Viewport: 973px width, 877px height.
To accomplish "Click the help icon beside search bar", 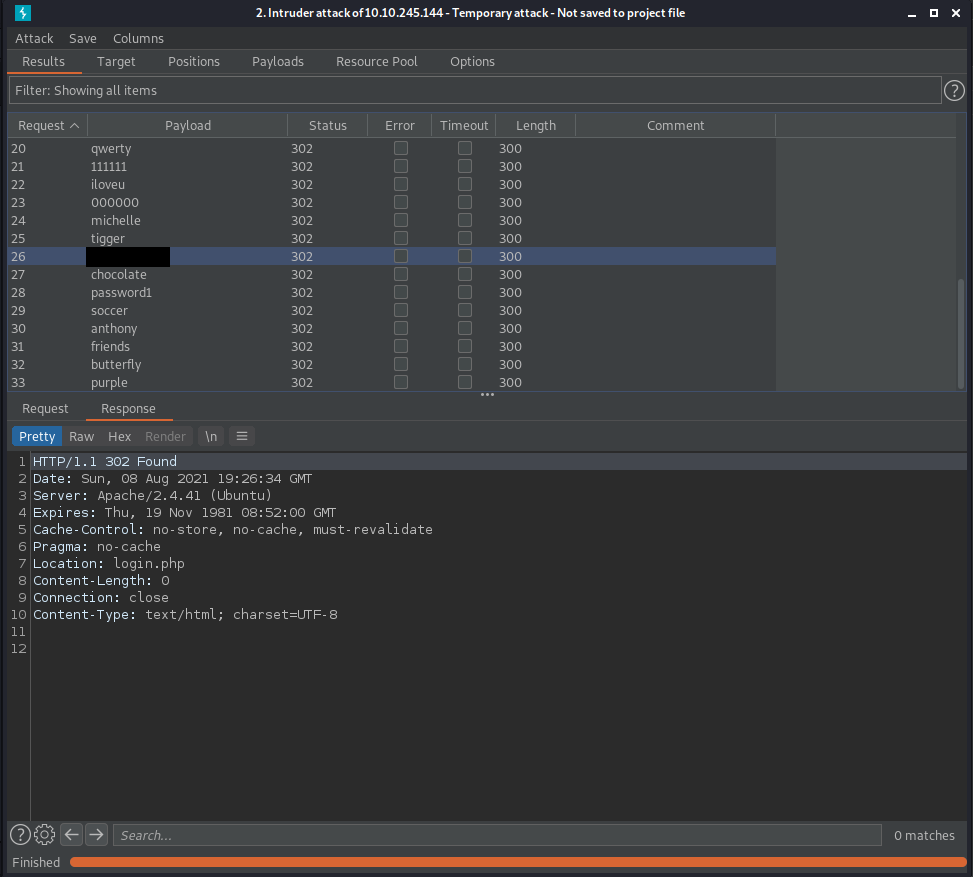I will 20,835.
